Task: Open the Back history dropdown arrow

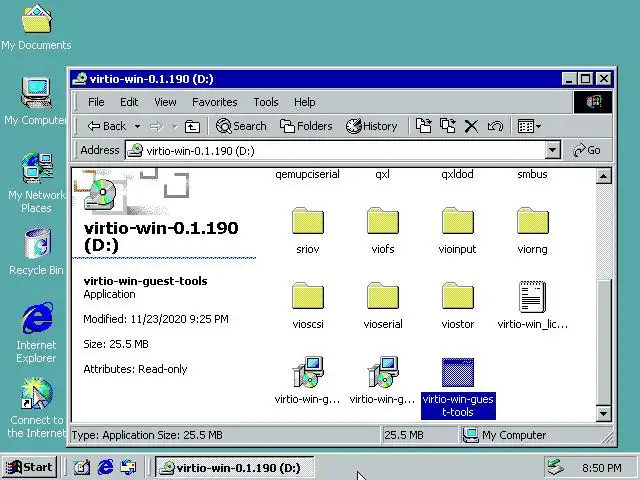Action: 138,127
